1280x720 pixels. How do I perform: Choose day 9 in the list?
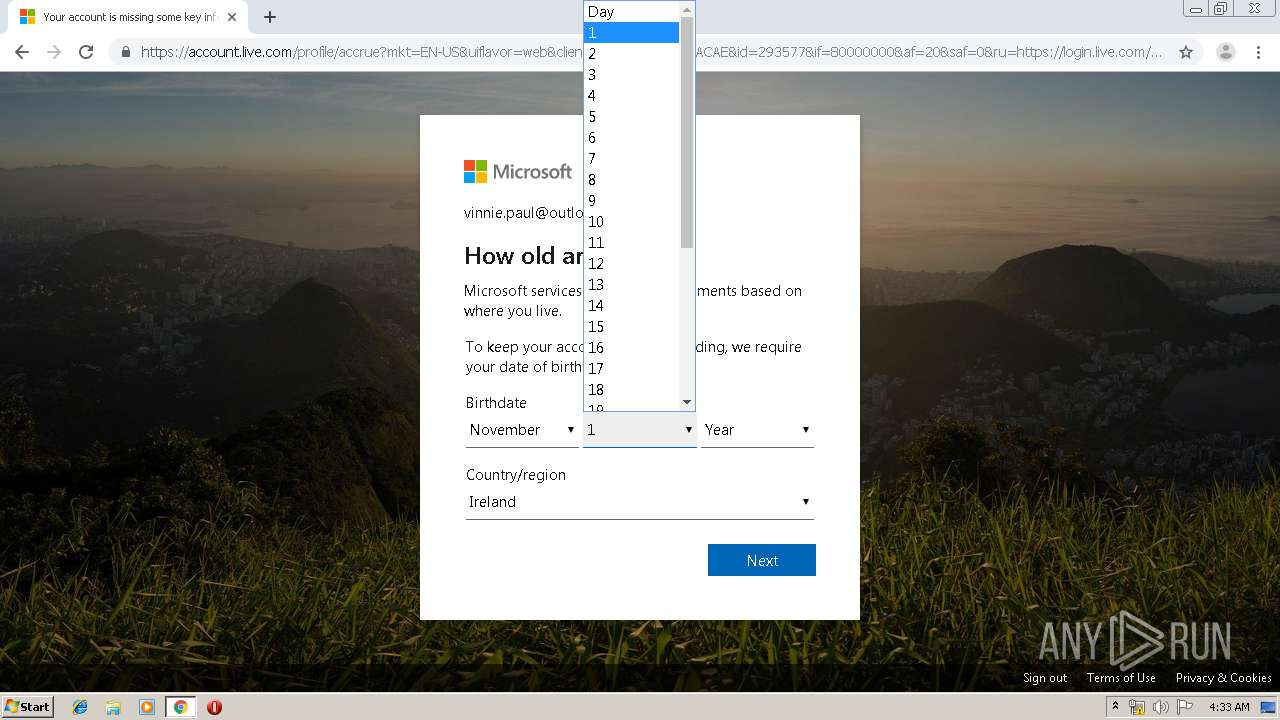[631, 201]
